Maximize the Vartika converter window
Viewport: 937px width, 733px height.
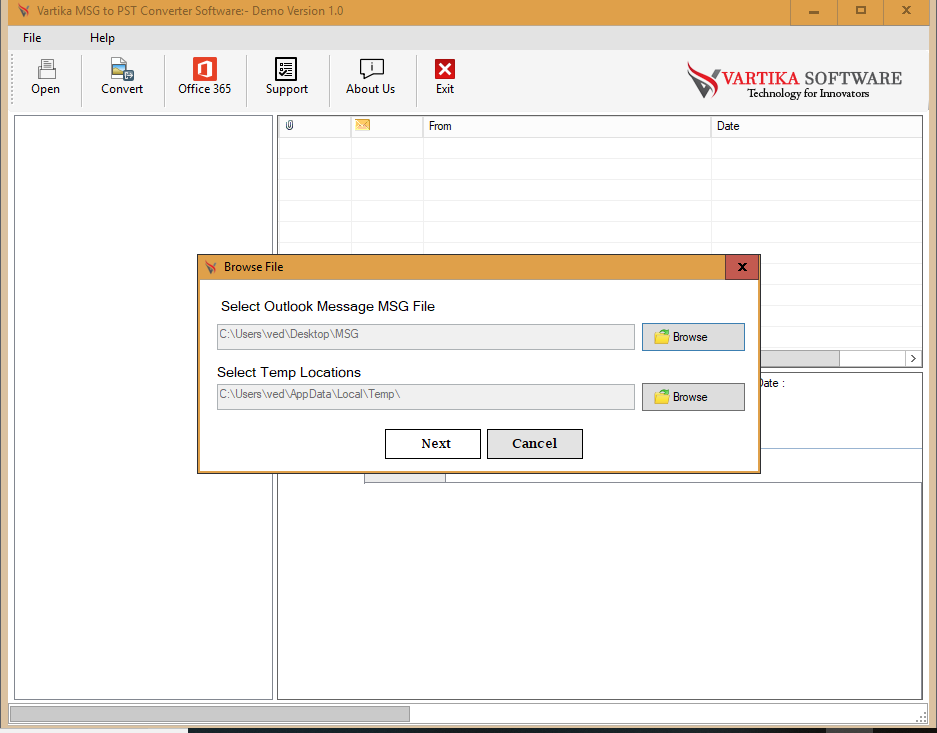coord(861,11)
